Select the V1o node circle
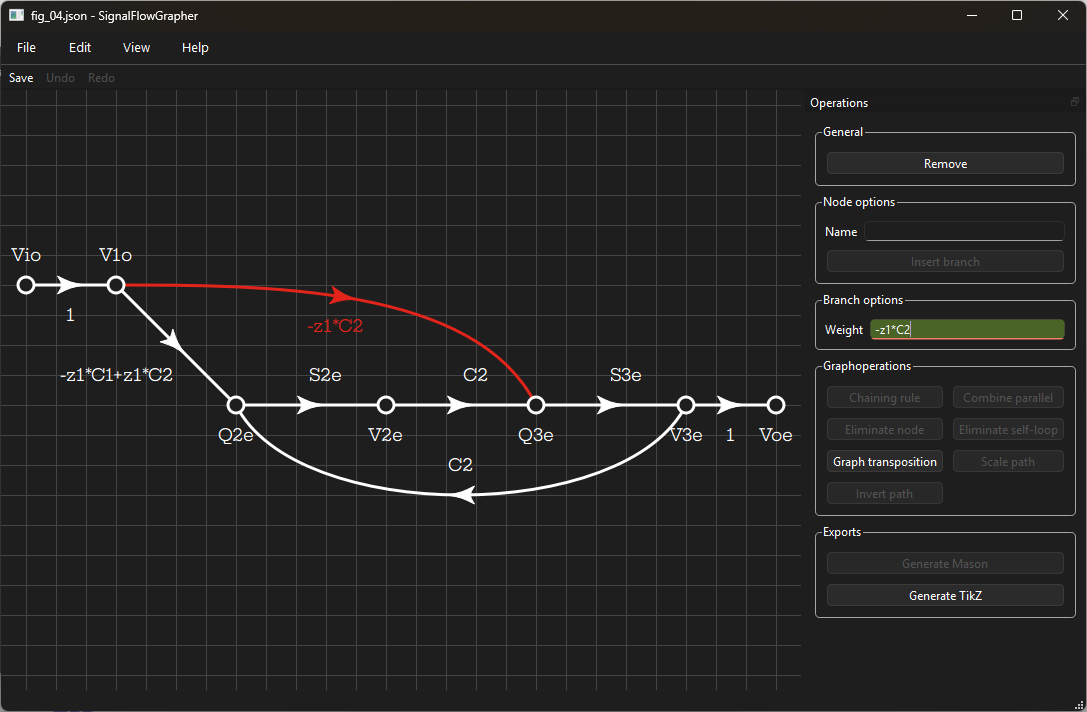This screenshot has width=1087, height=712. coord(116,285)
